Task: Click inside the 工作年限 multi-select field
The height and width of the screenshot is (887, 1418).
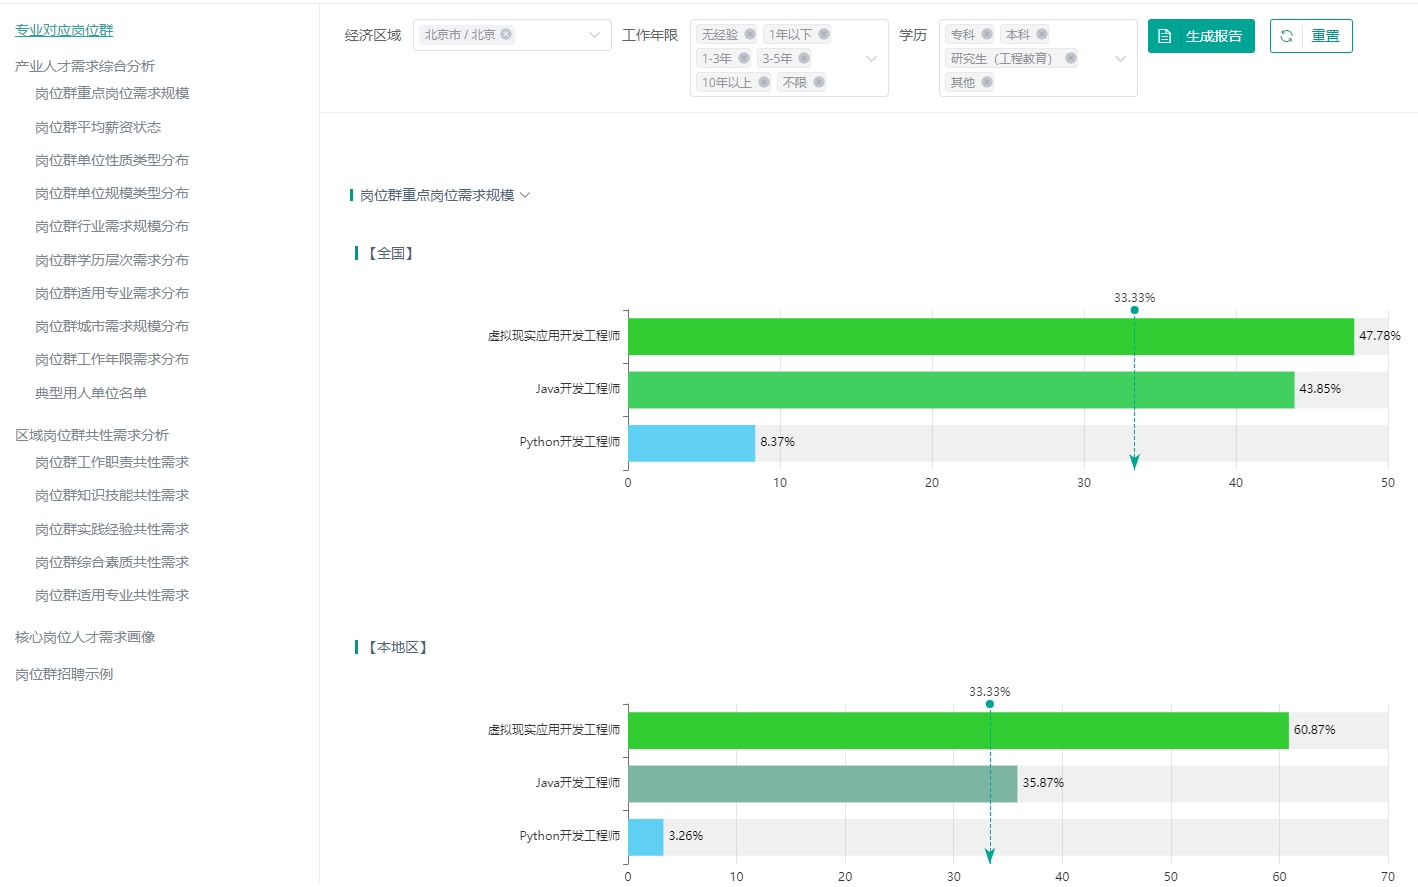Action: click(x=789, y=58)
